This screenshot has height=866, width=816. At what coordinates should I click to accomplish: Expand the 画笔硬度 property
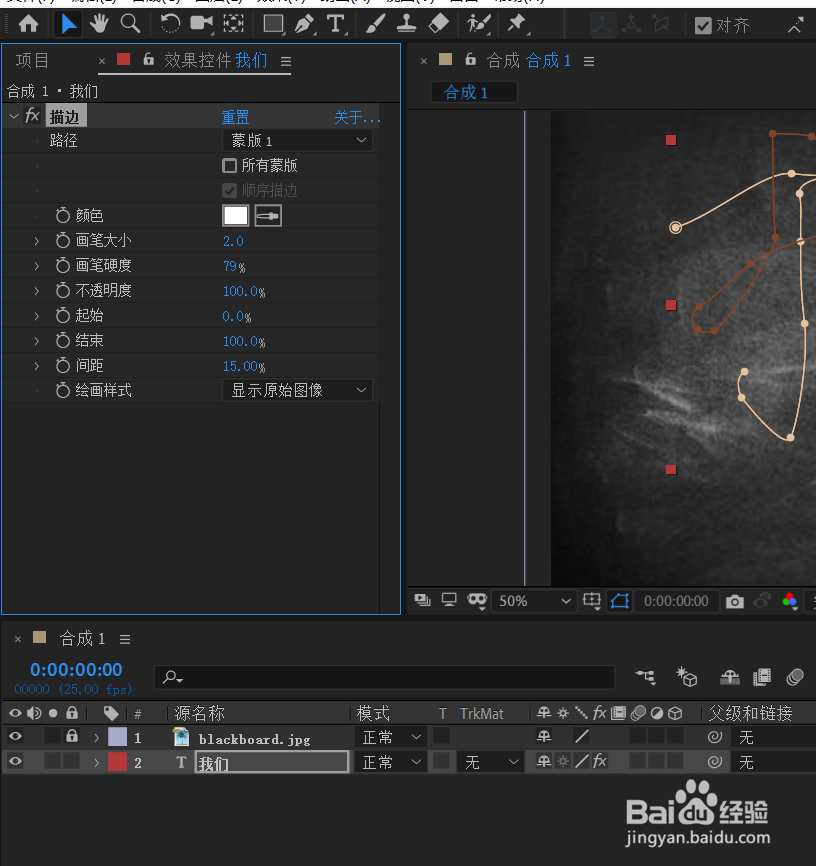(x=36, y=266)
